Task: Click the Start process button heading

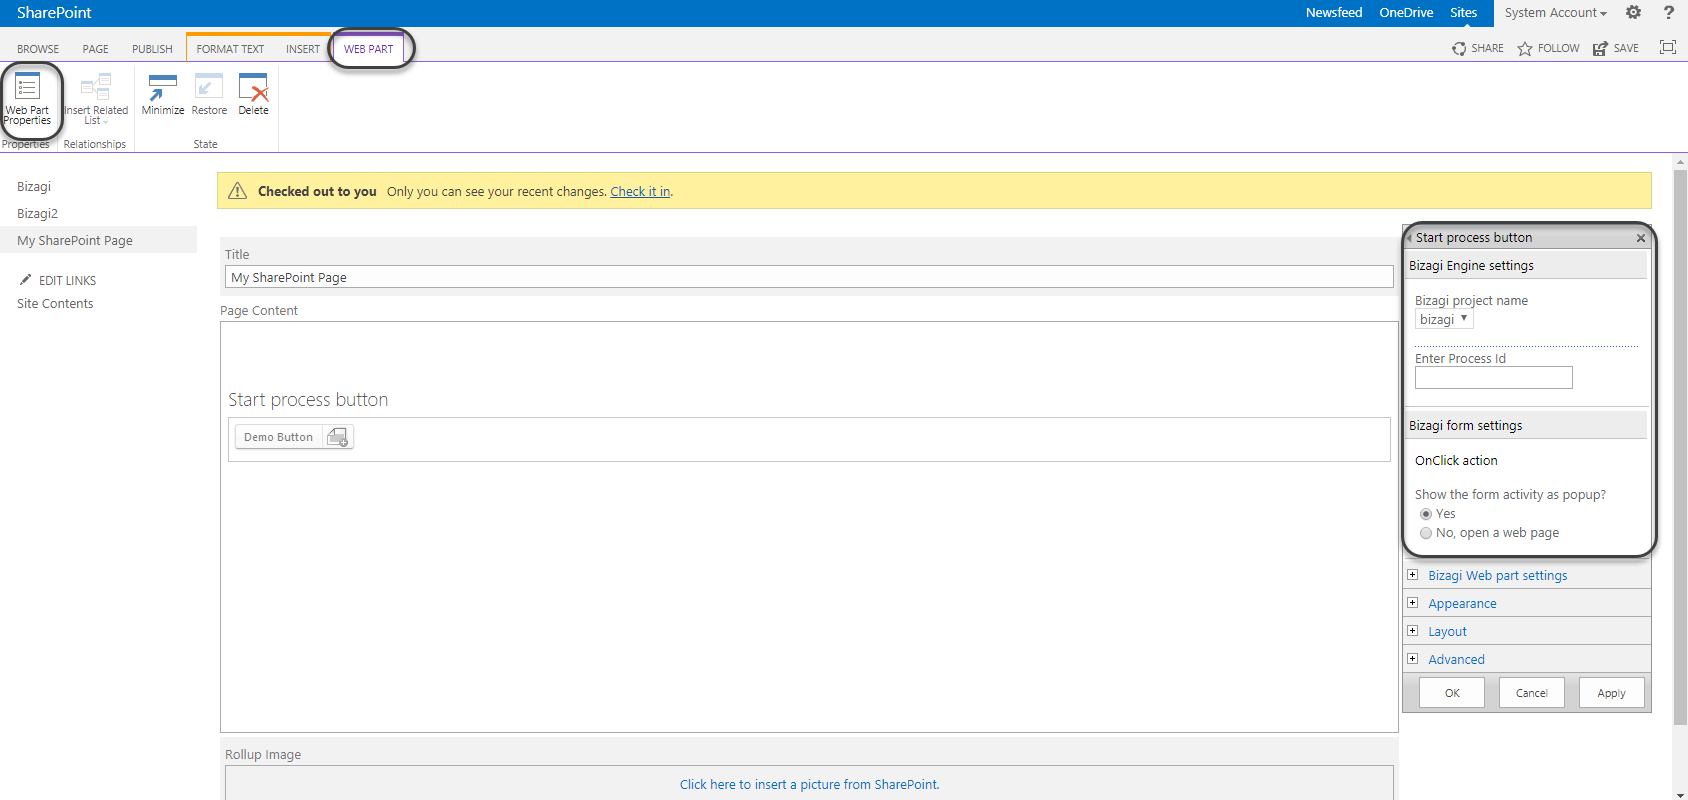Action: coord(308,400)
